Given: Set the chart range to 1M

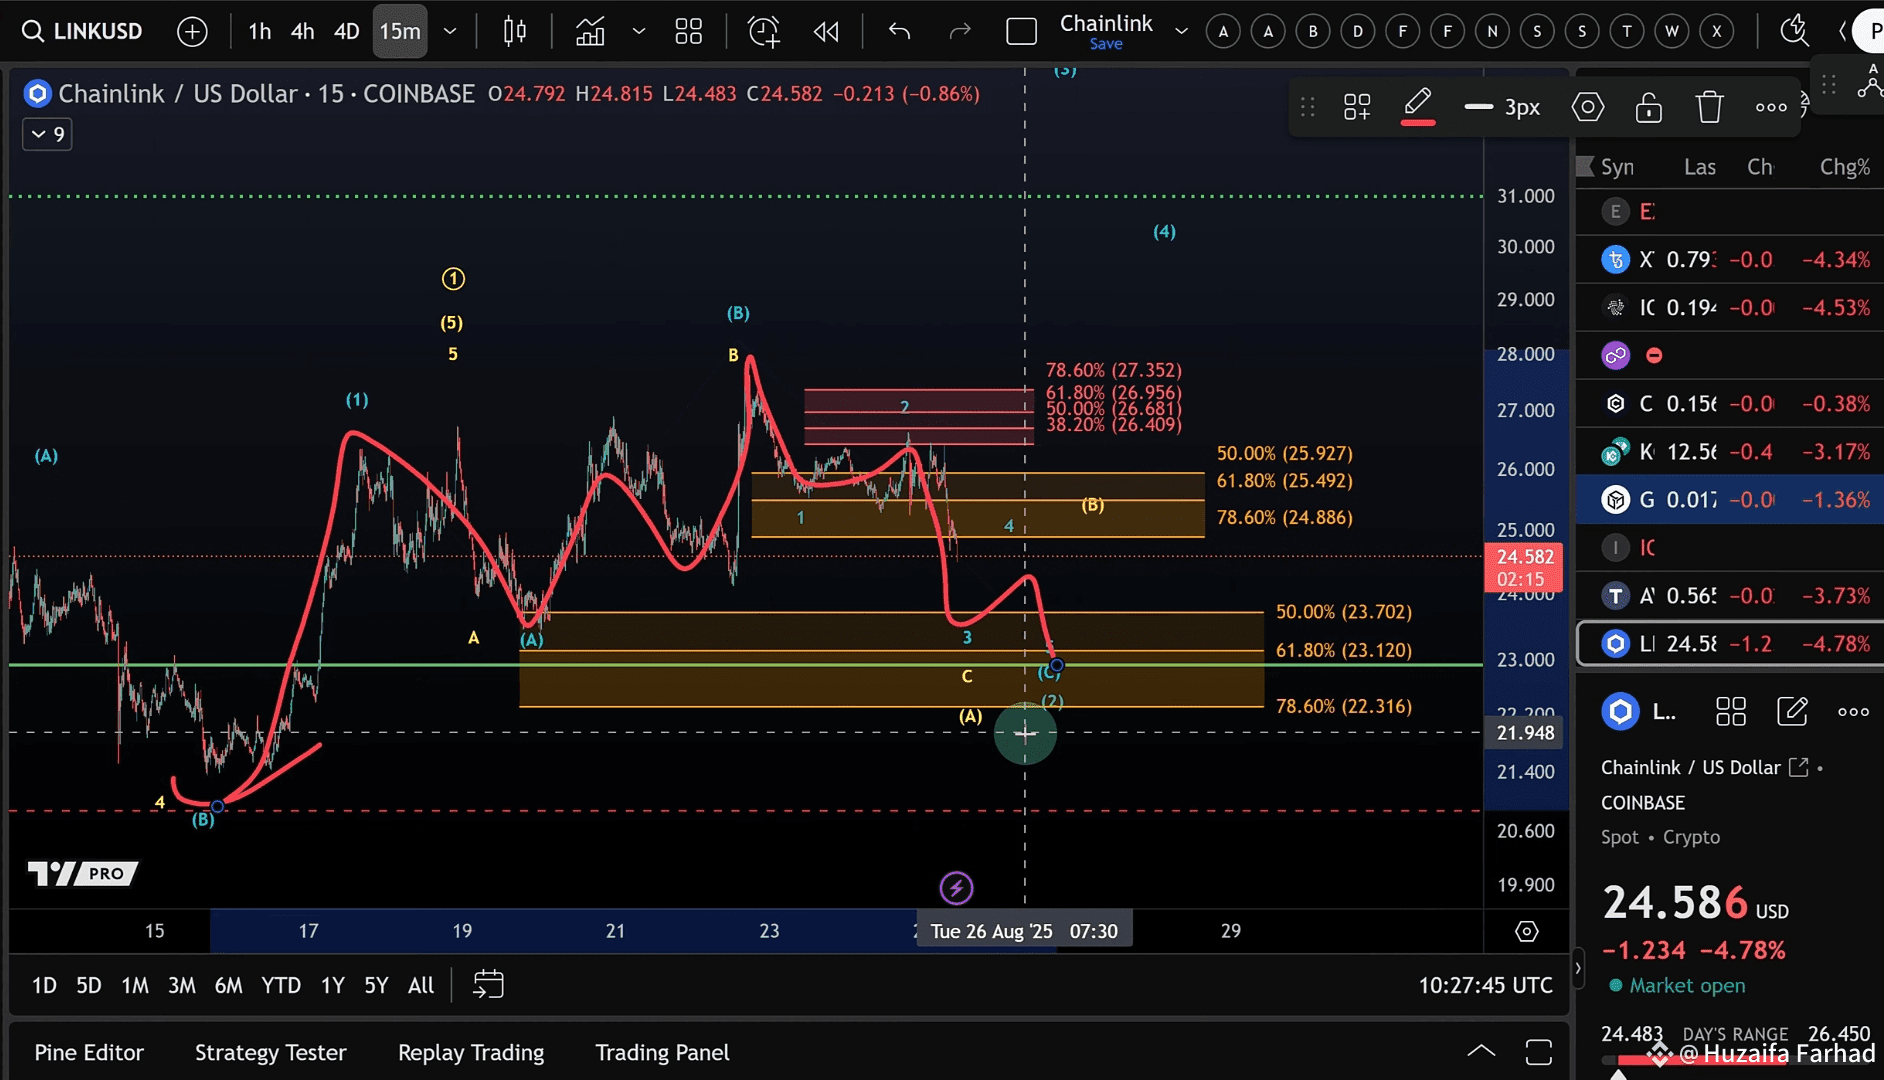Looking at the screenshot, I should [x=135, y=986].
